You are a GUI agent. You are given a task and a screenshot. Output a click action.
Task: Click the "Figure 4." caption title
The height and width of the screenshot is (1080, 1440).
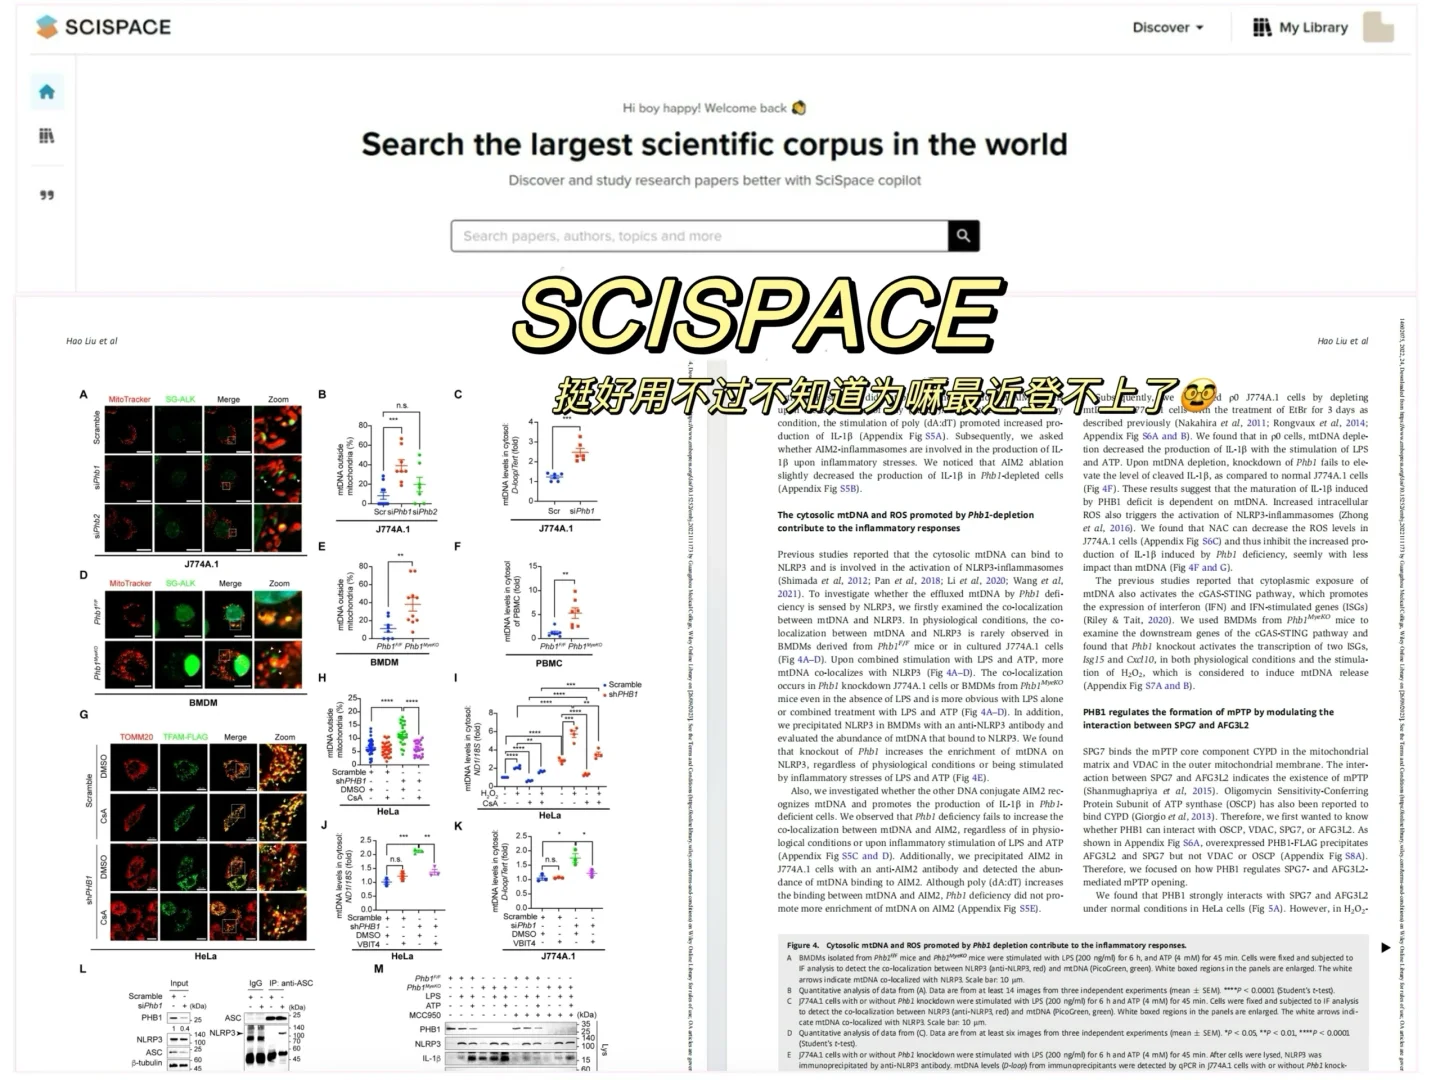coord(803,945)
